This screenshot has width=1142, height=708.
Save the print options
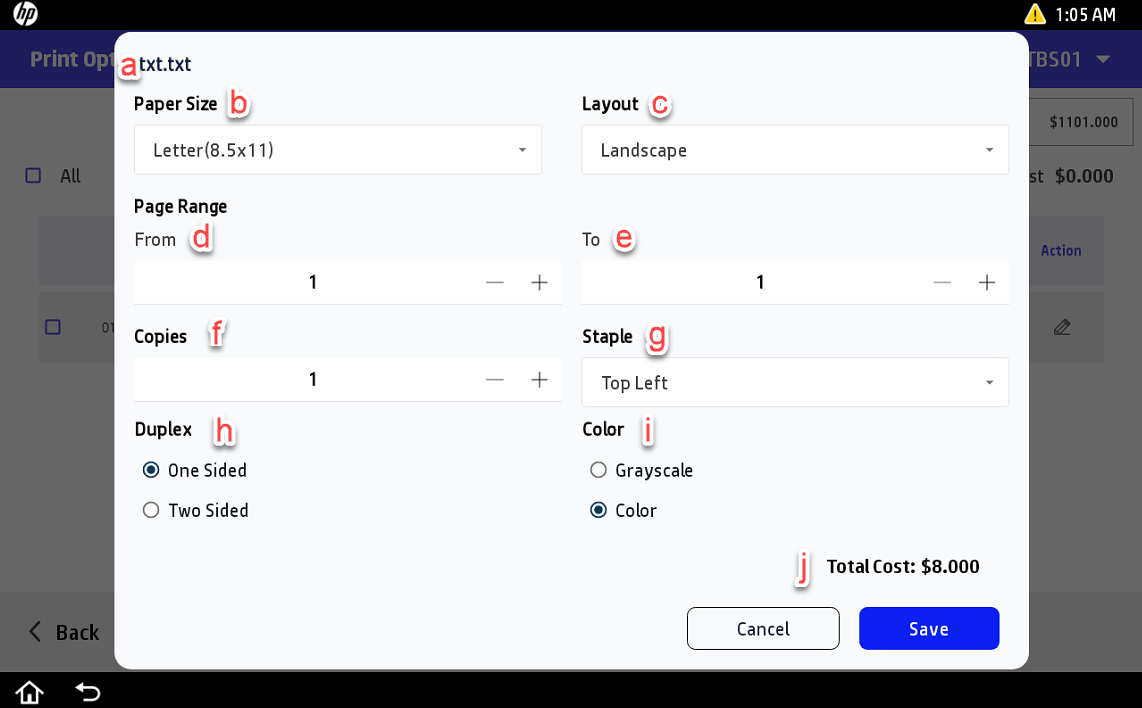click(x=928, y=629)
